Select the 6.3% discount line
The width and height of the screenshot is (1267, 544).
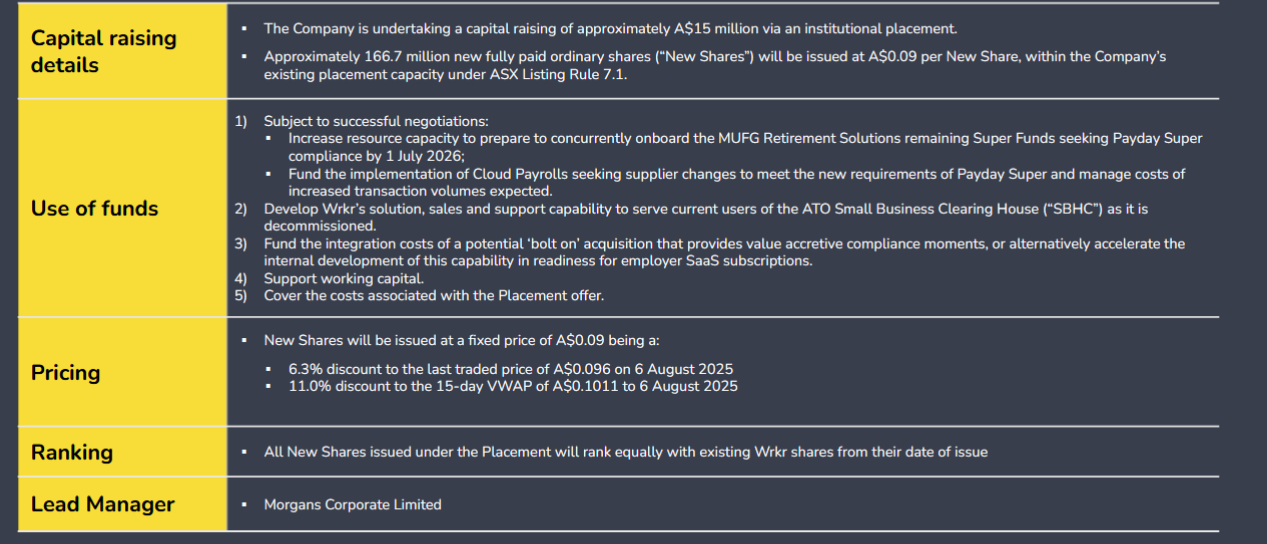coord(510,369)
